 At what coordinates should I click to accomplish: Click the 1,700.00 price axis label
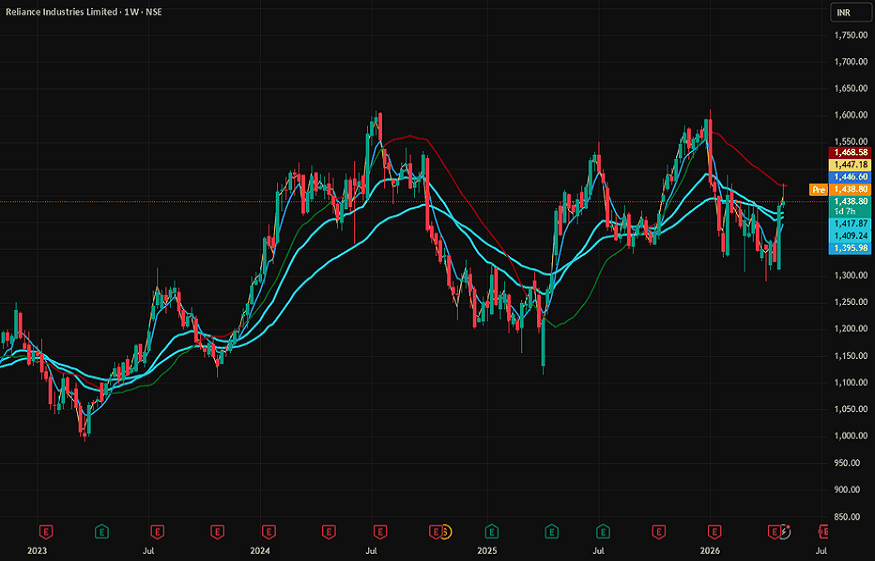[850, 62]
